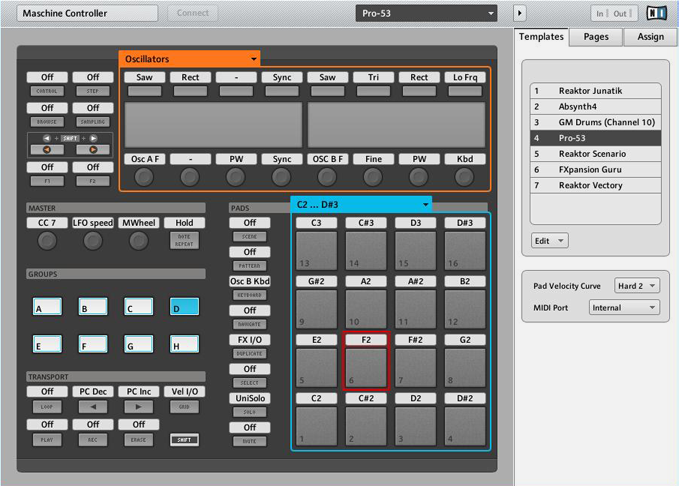Open the Pro-53 template dropdown

pyautogui.click(x=426, y=13)
